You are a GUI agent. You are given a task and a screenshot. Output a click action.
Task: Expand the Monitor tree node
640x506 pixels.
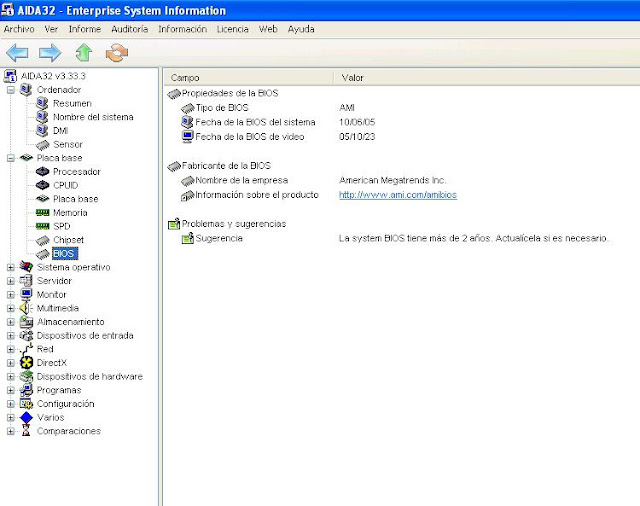coord(11,295)
